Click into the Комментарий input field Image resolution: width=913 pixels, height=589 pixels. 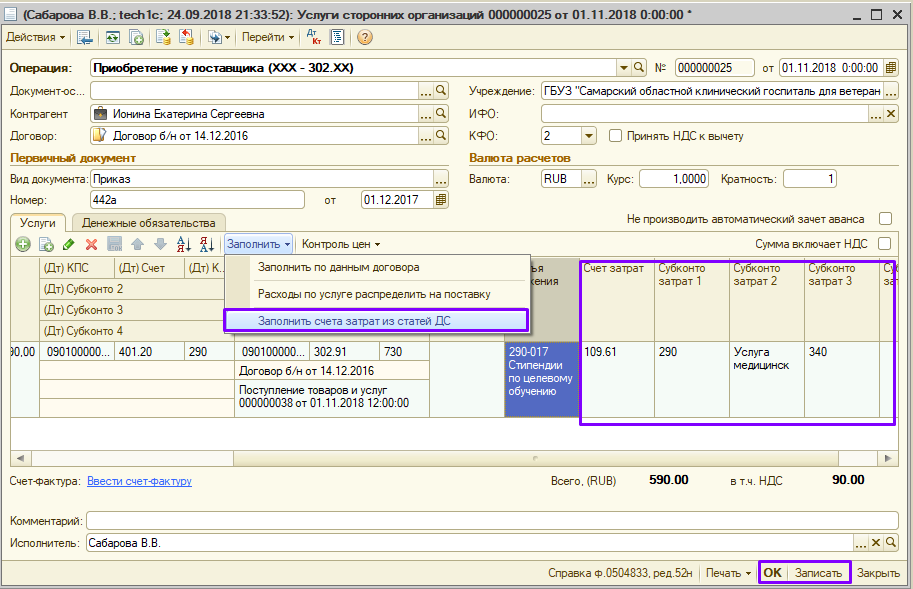(x=490, y=520)
